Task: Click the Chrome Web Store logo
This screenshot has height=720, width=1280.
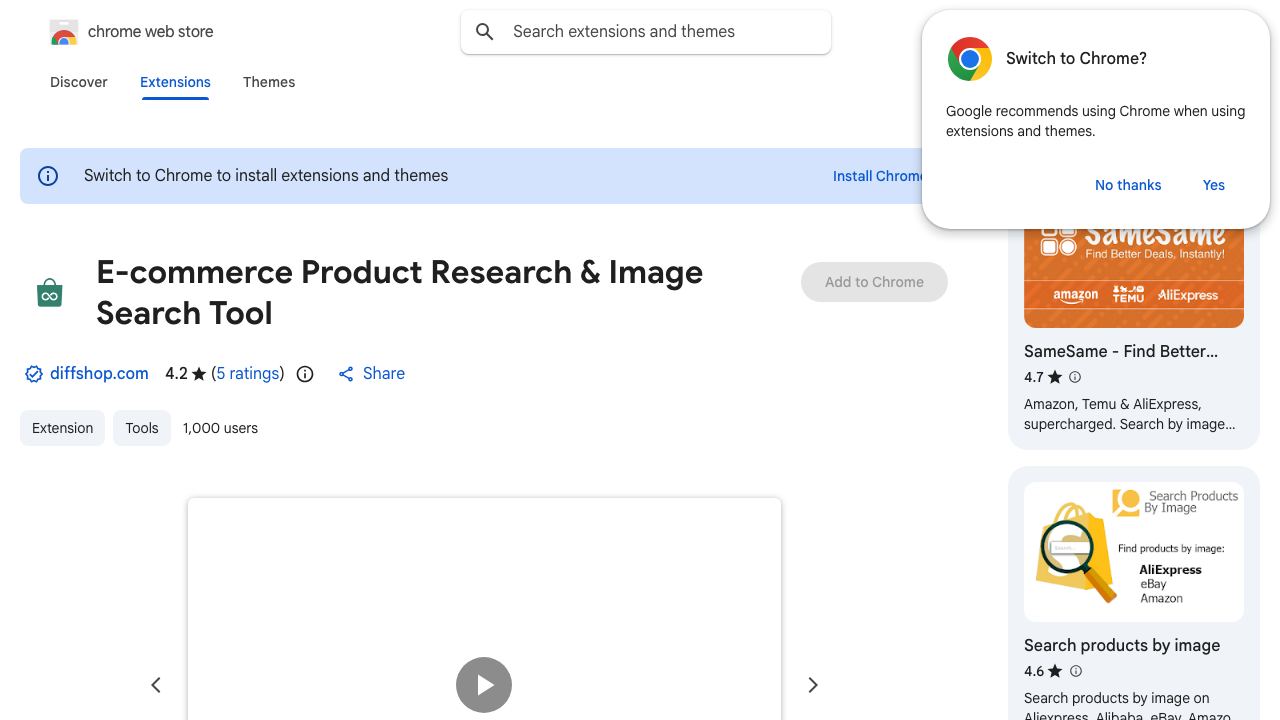Action: click(x=64, y=33)
